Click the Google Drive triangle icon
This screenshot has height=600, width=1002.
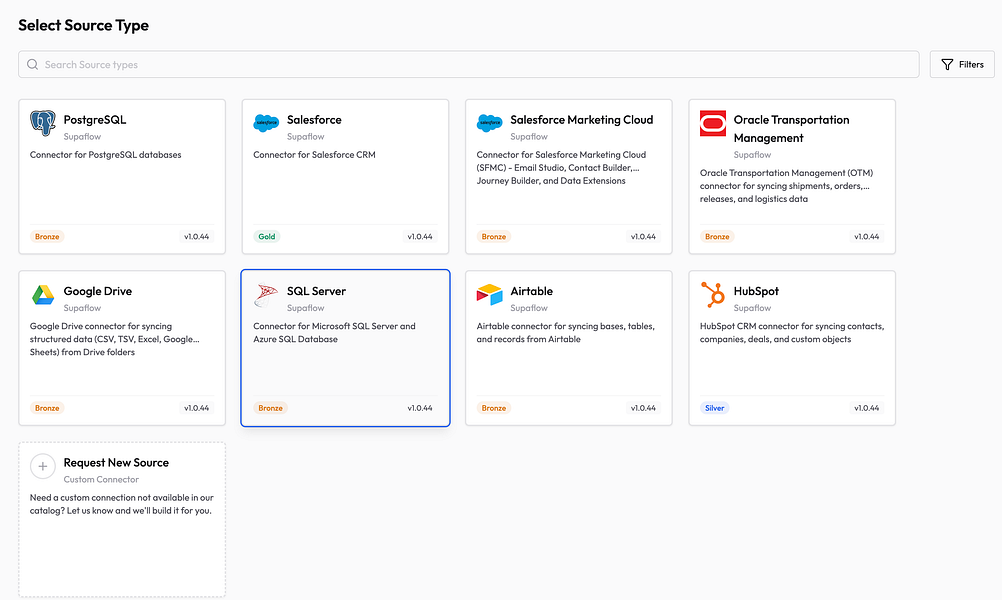[43, 295]
